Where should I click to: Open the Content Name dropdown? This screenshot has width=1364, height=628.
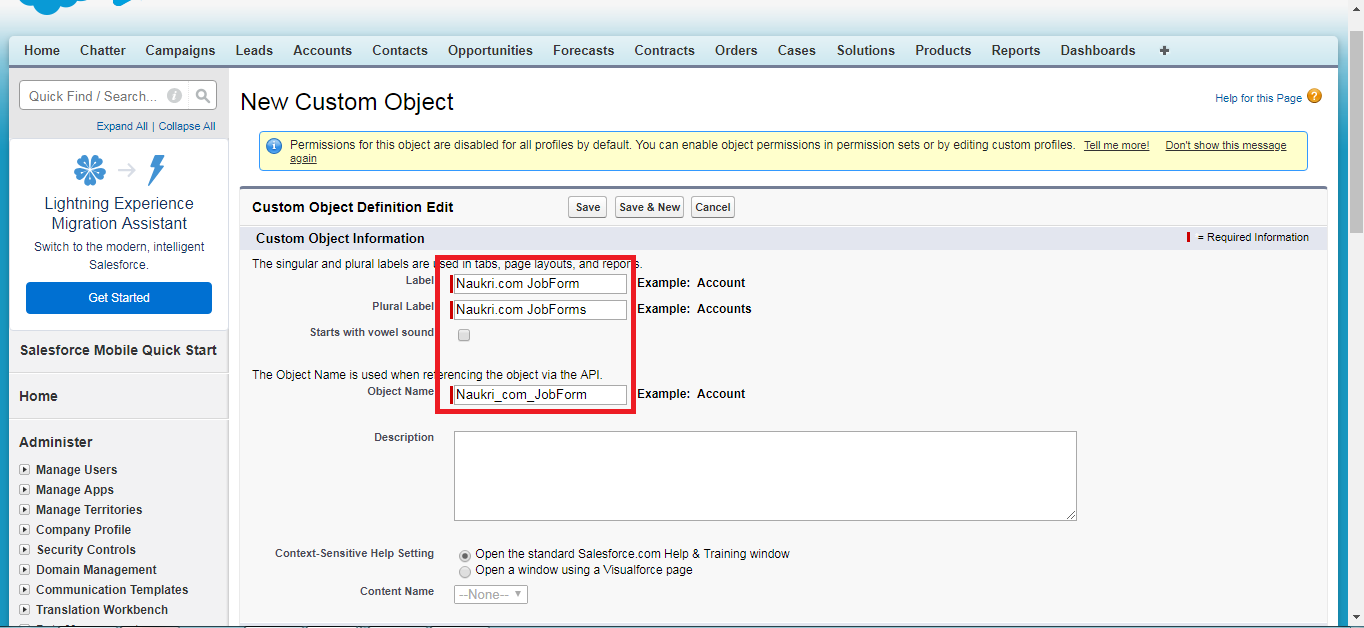[x=491, y=594]
